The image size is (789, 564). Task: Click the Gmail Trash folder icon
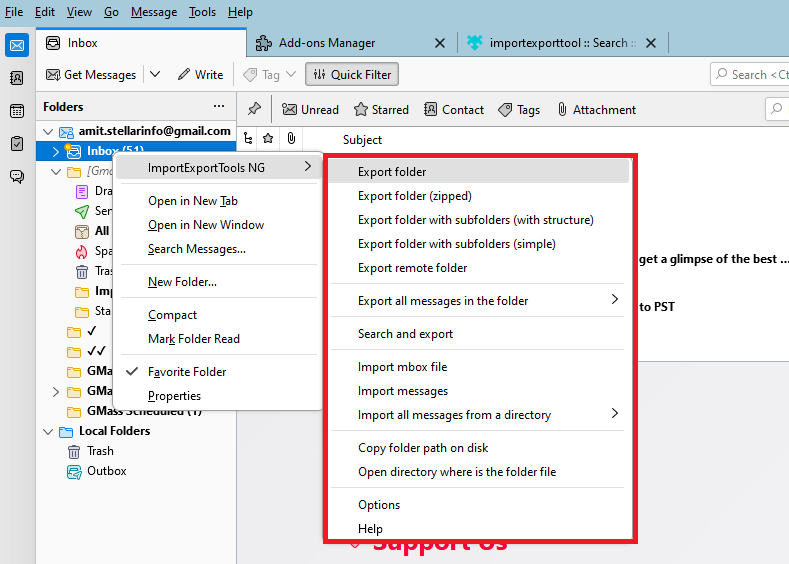click(82, 272)
